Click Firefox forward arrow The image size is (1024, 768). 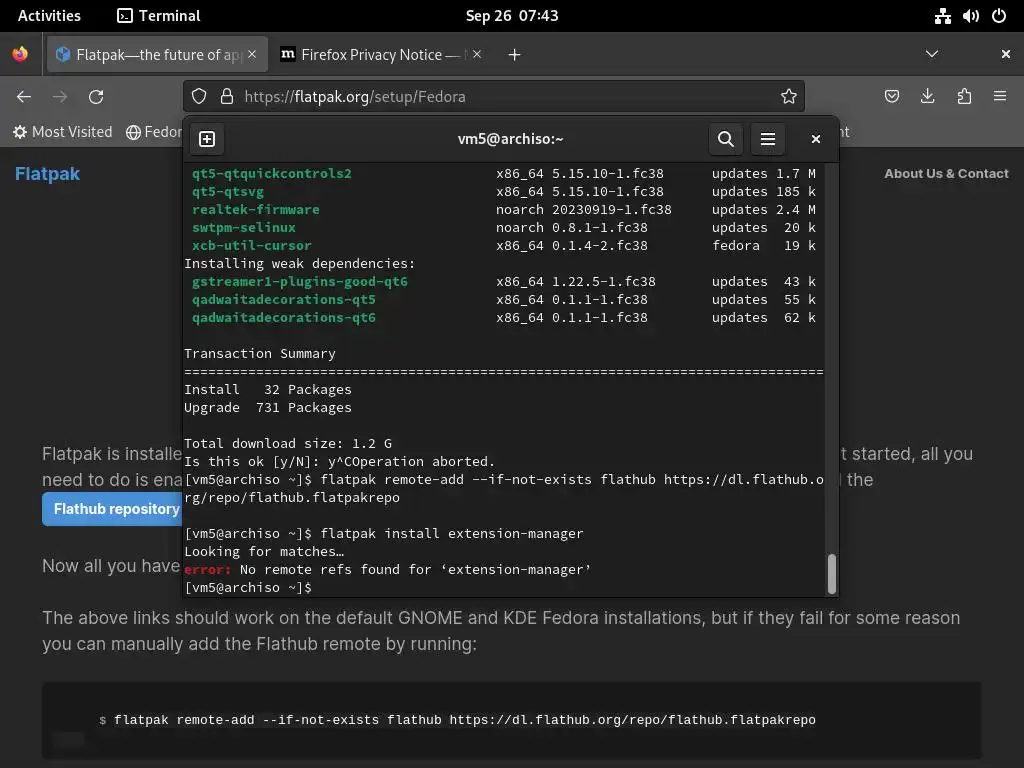click(60, 97)
